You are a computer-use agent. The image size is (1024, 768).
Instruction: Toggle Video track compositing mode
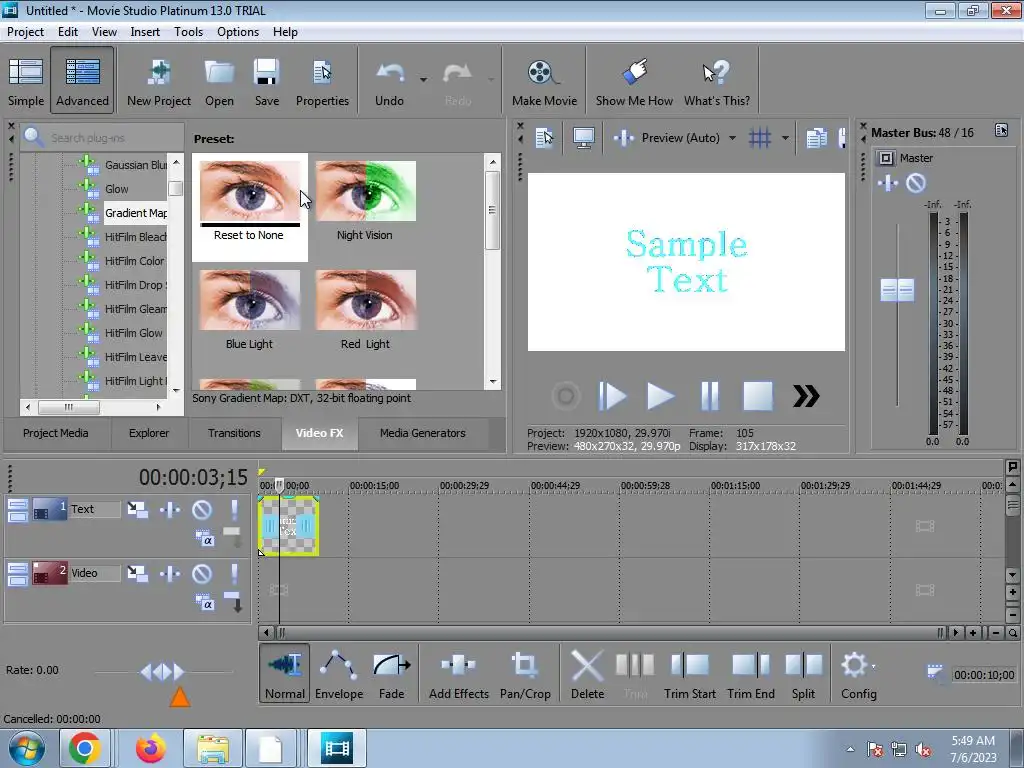pyautogui.click(x=204, y=603)
